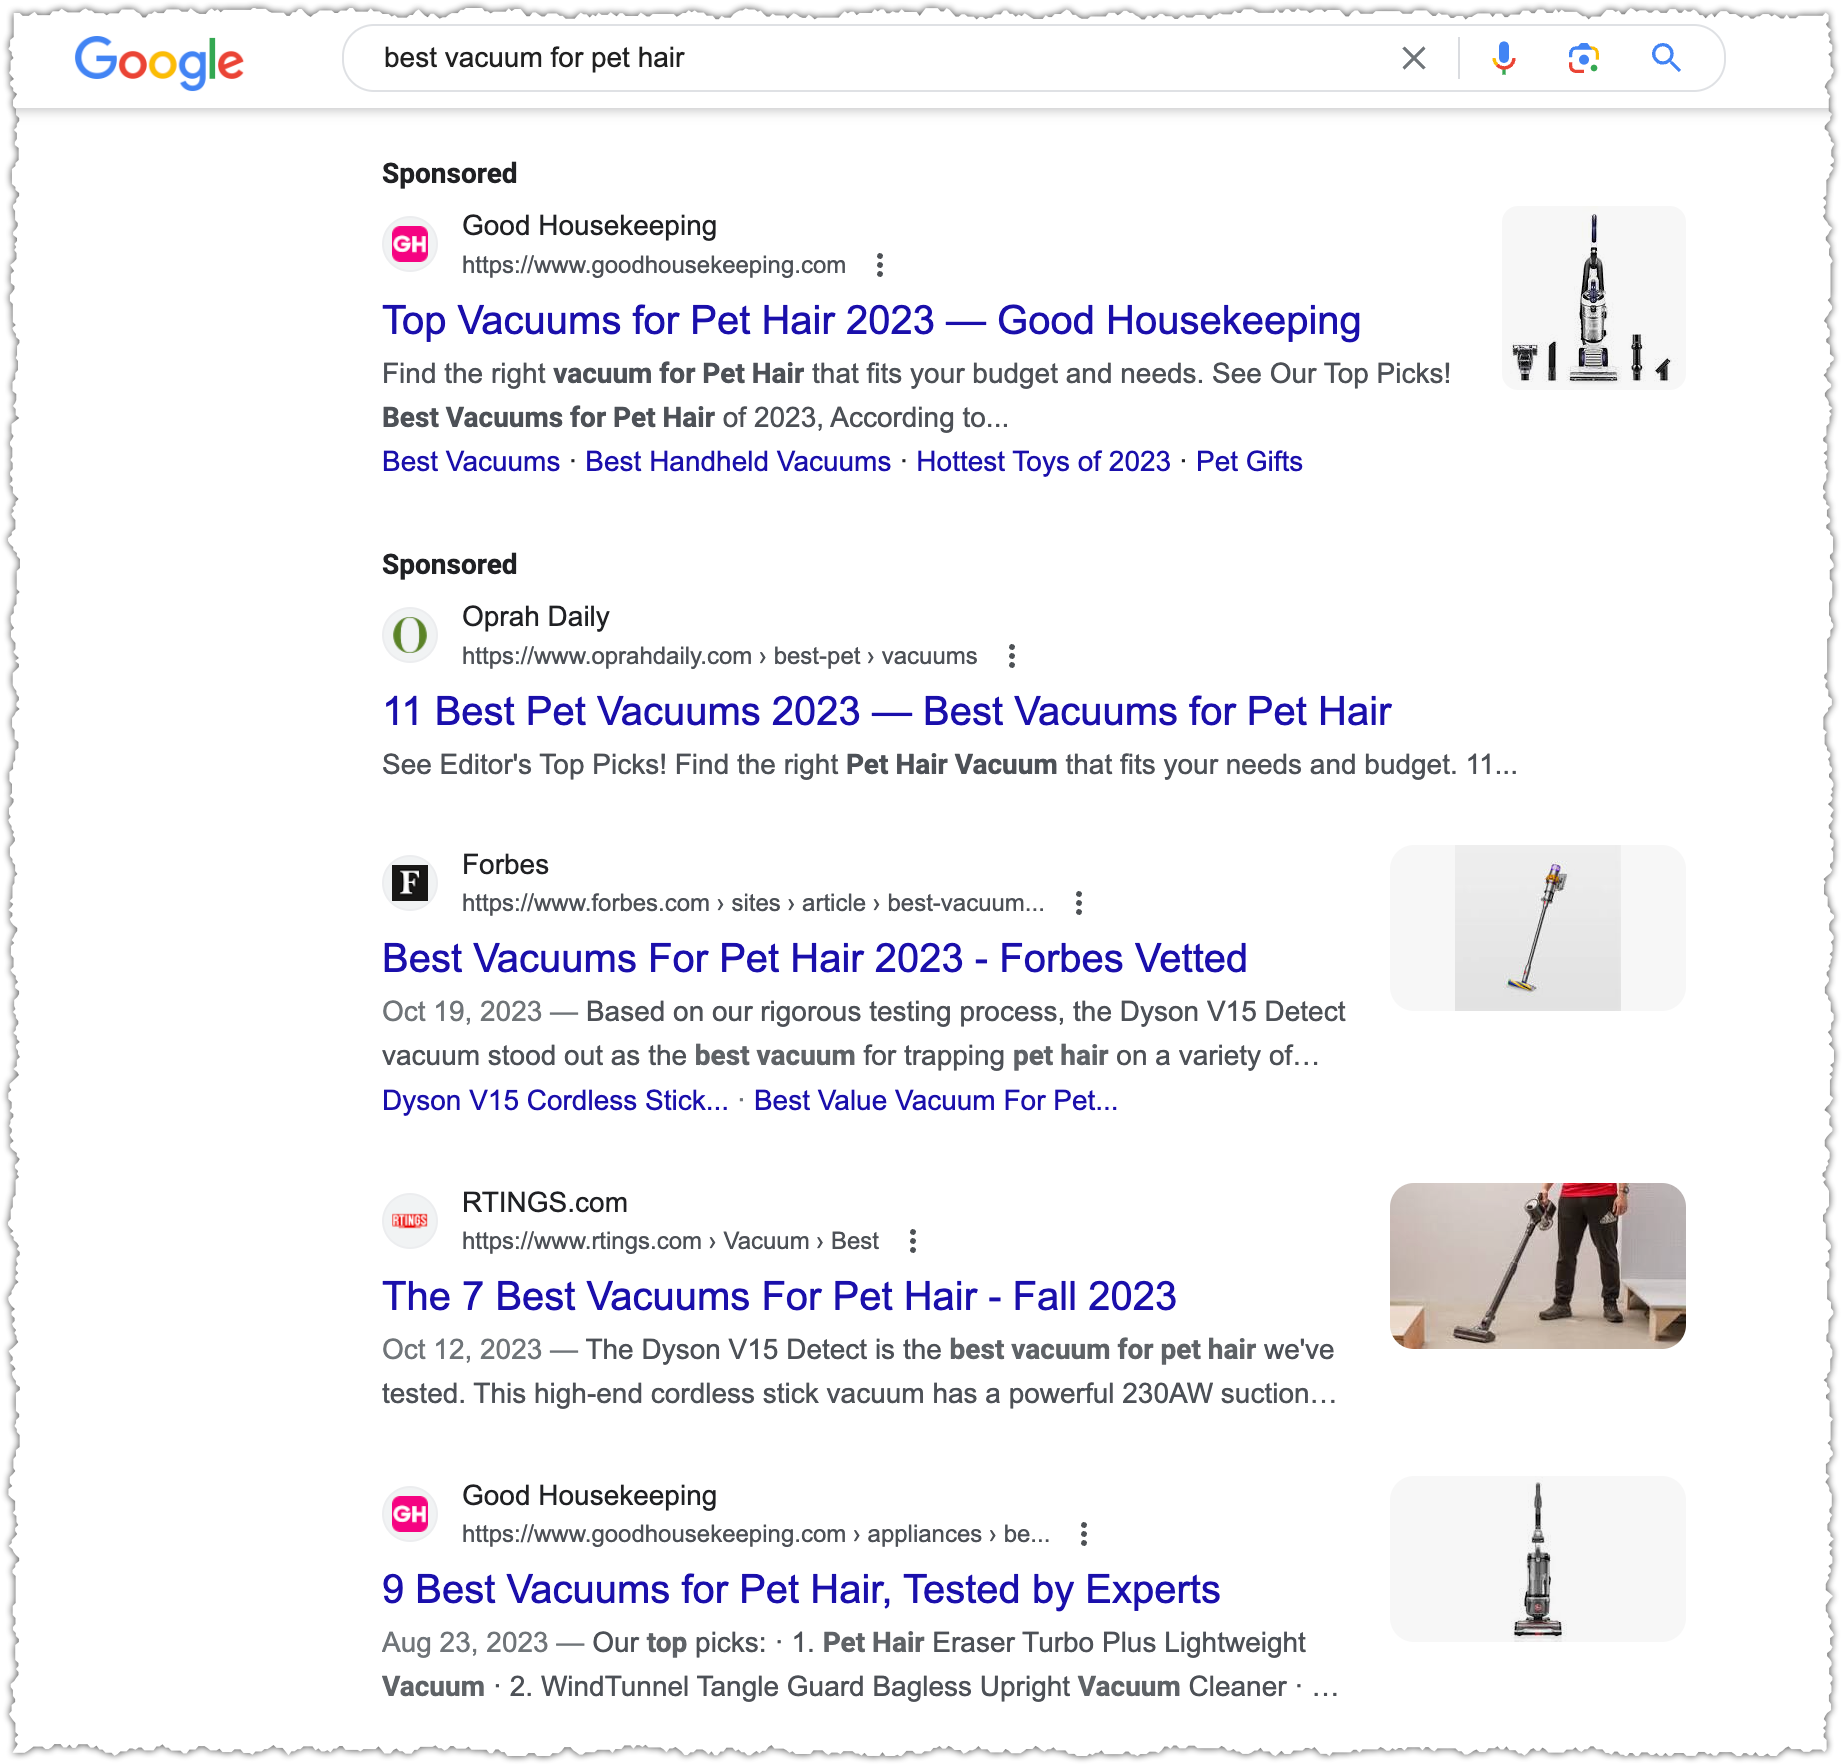Start voice search with microphone icon

(1503, 58)
